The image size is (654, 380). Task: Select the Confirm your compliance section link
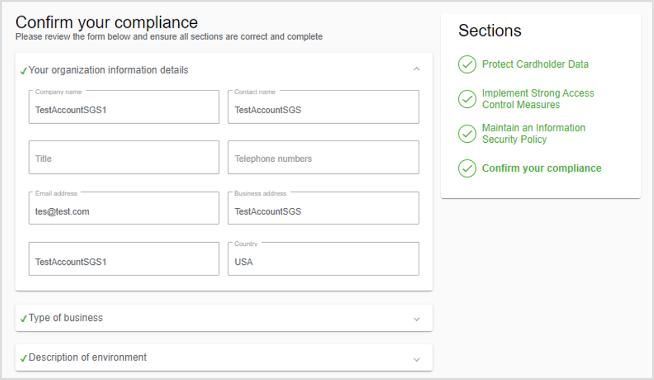click(x=541, y=168)
